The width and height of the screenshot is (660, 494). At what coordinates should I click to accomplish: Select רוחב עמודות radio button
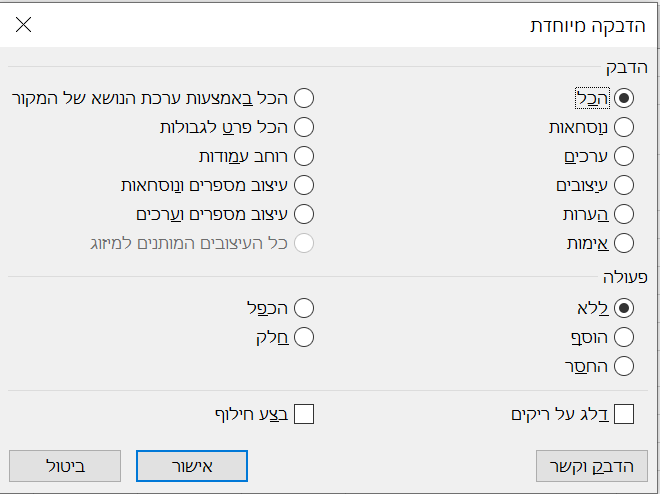click(304, 156)
